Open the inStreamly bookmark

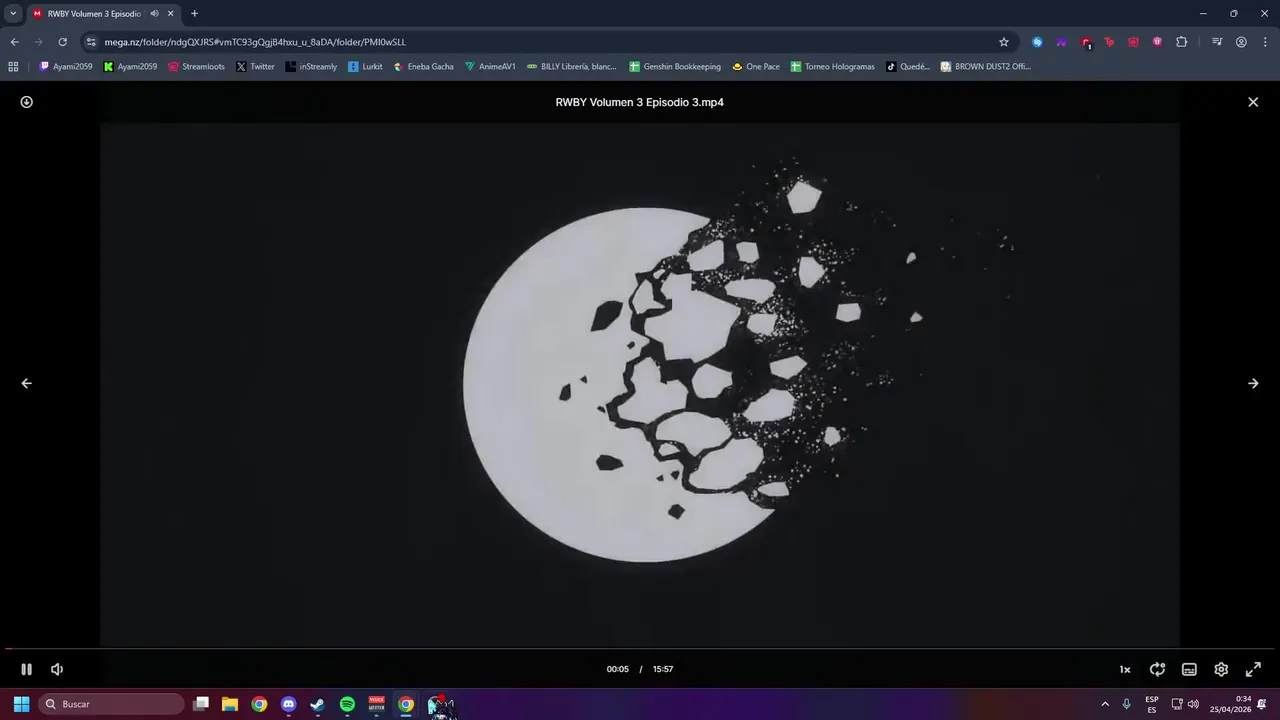311,67
